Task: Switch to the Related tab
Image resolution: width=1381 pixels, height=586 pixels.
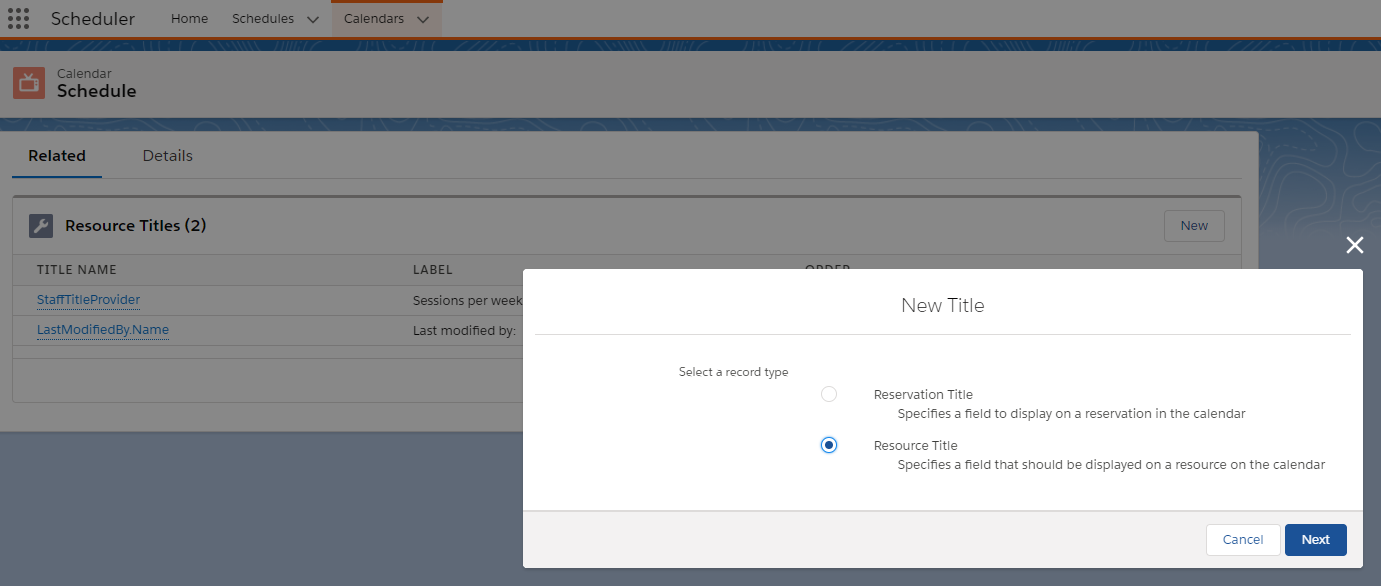Action: click(x=57, y=156)
